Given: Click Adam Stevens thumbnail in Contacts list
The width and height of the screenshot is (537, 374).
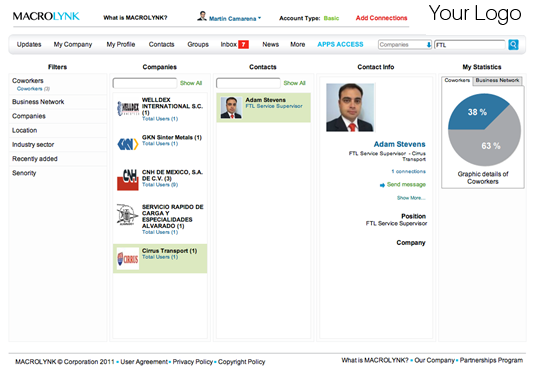Looking at the screenshot, I should pos(231,108).
